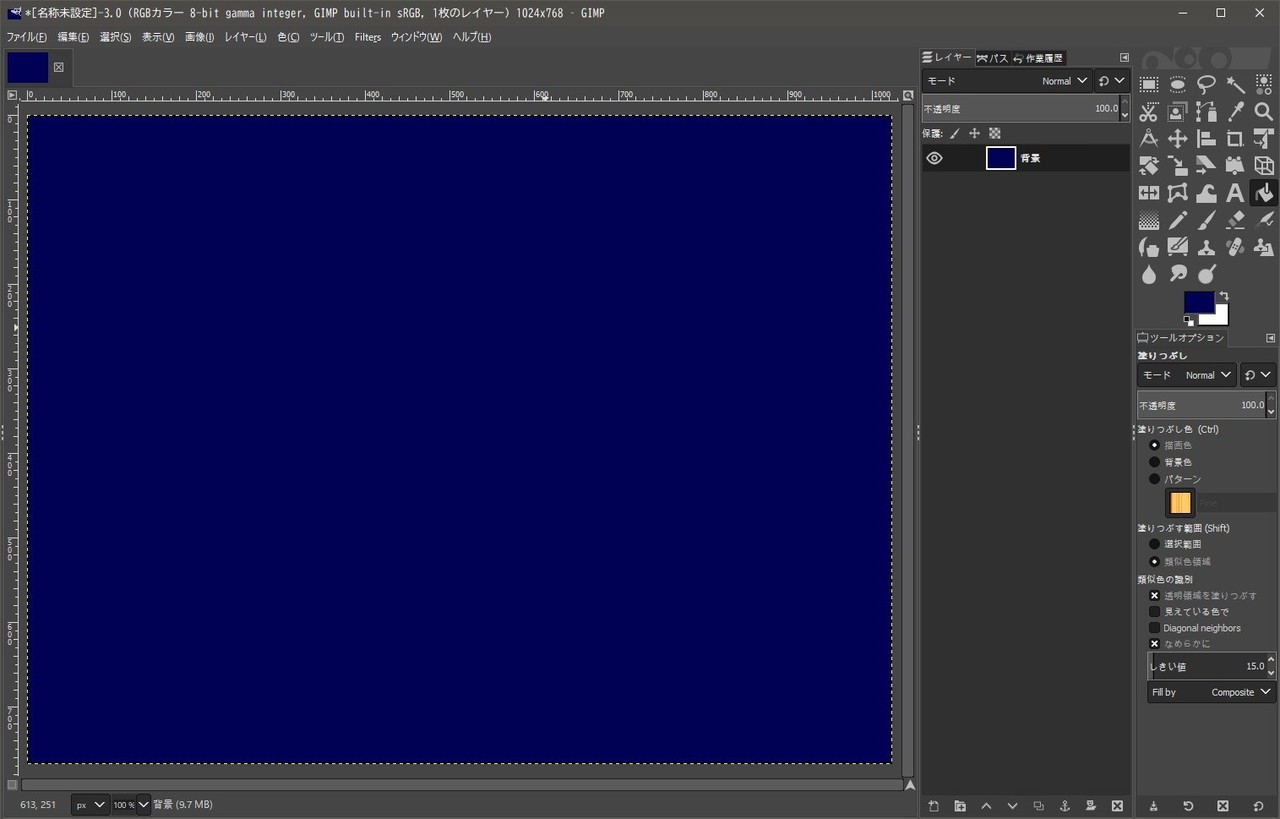The image size is (1280, 819).
Task: Select the Eraser tool
Action: coord(1236,220)
